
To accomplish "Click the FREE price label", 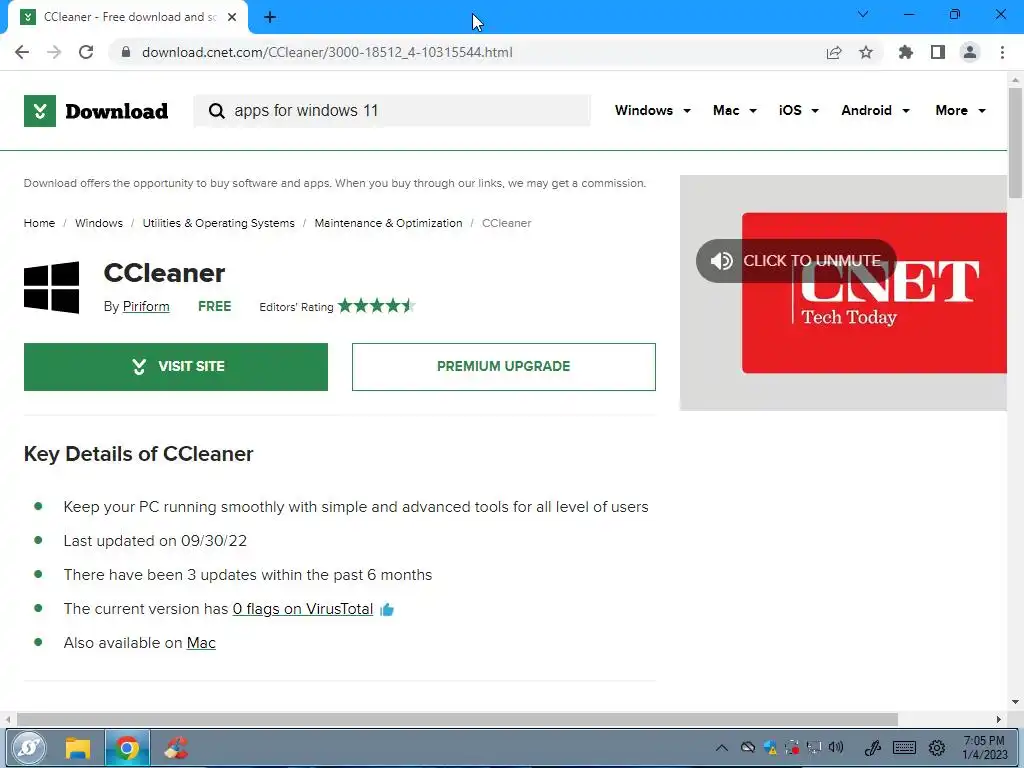I will (x=214, y=306).
